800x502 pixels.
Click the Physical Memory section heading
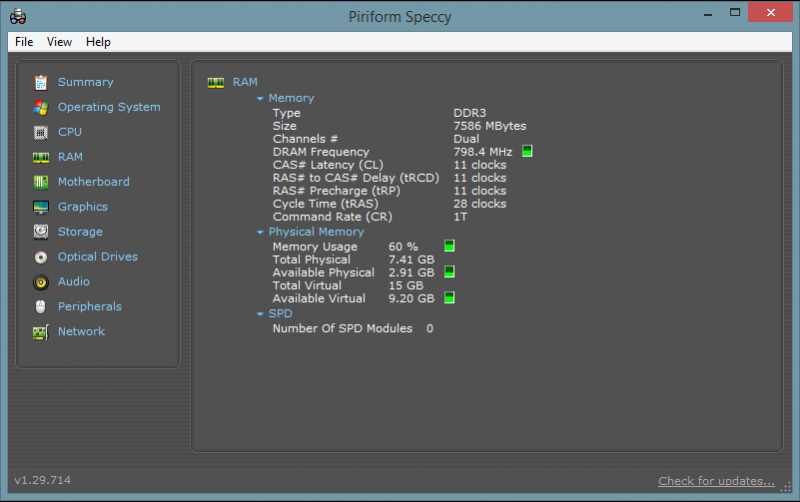click(x=316, y=232)
